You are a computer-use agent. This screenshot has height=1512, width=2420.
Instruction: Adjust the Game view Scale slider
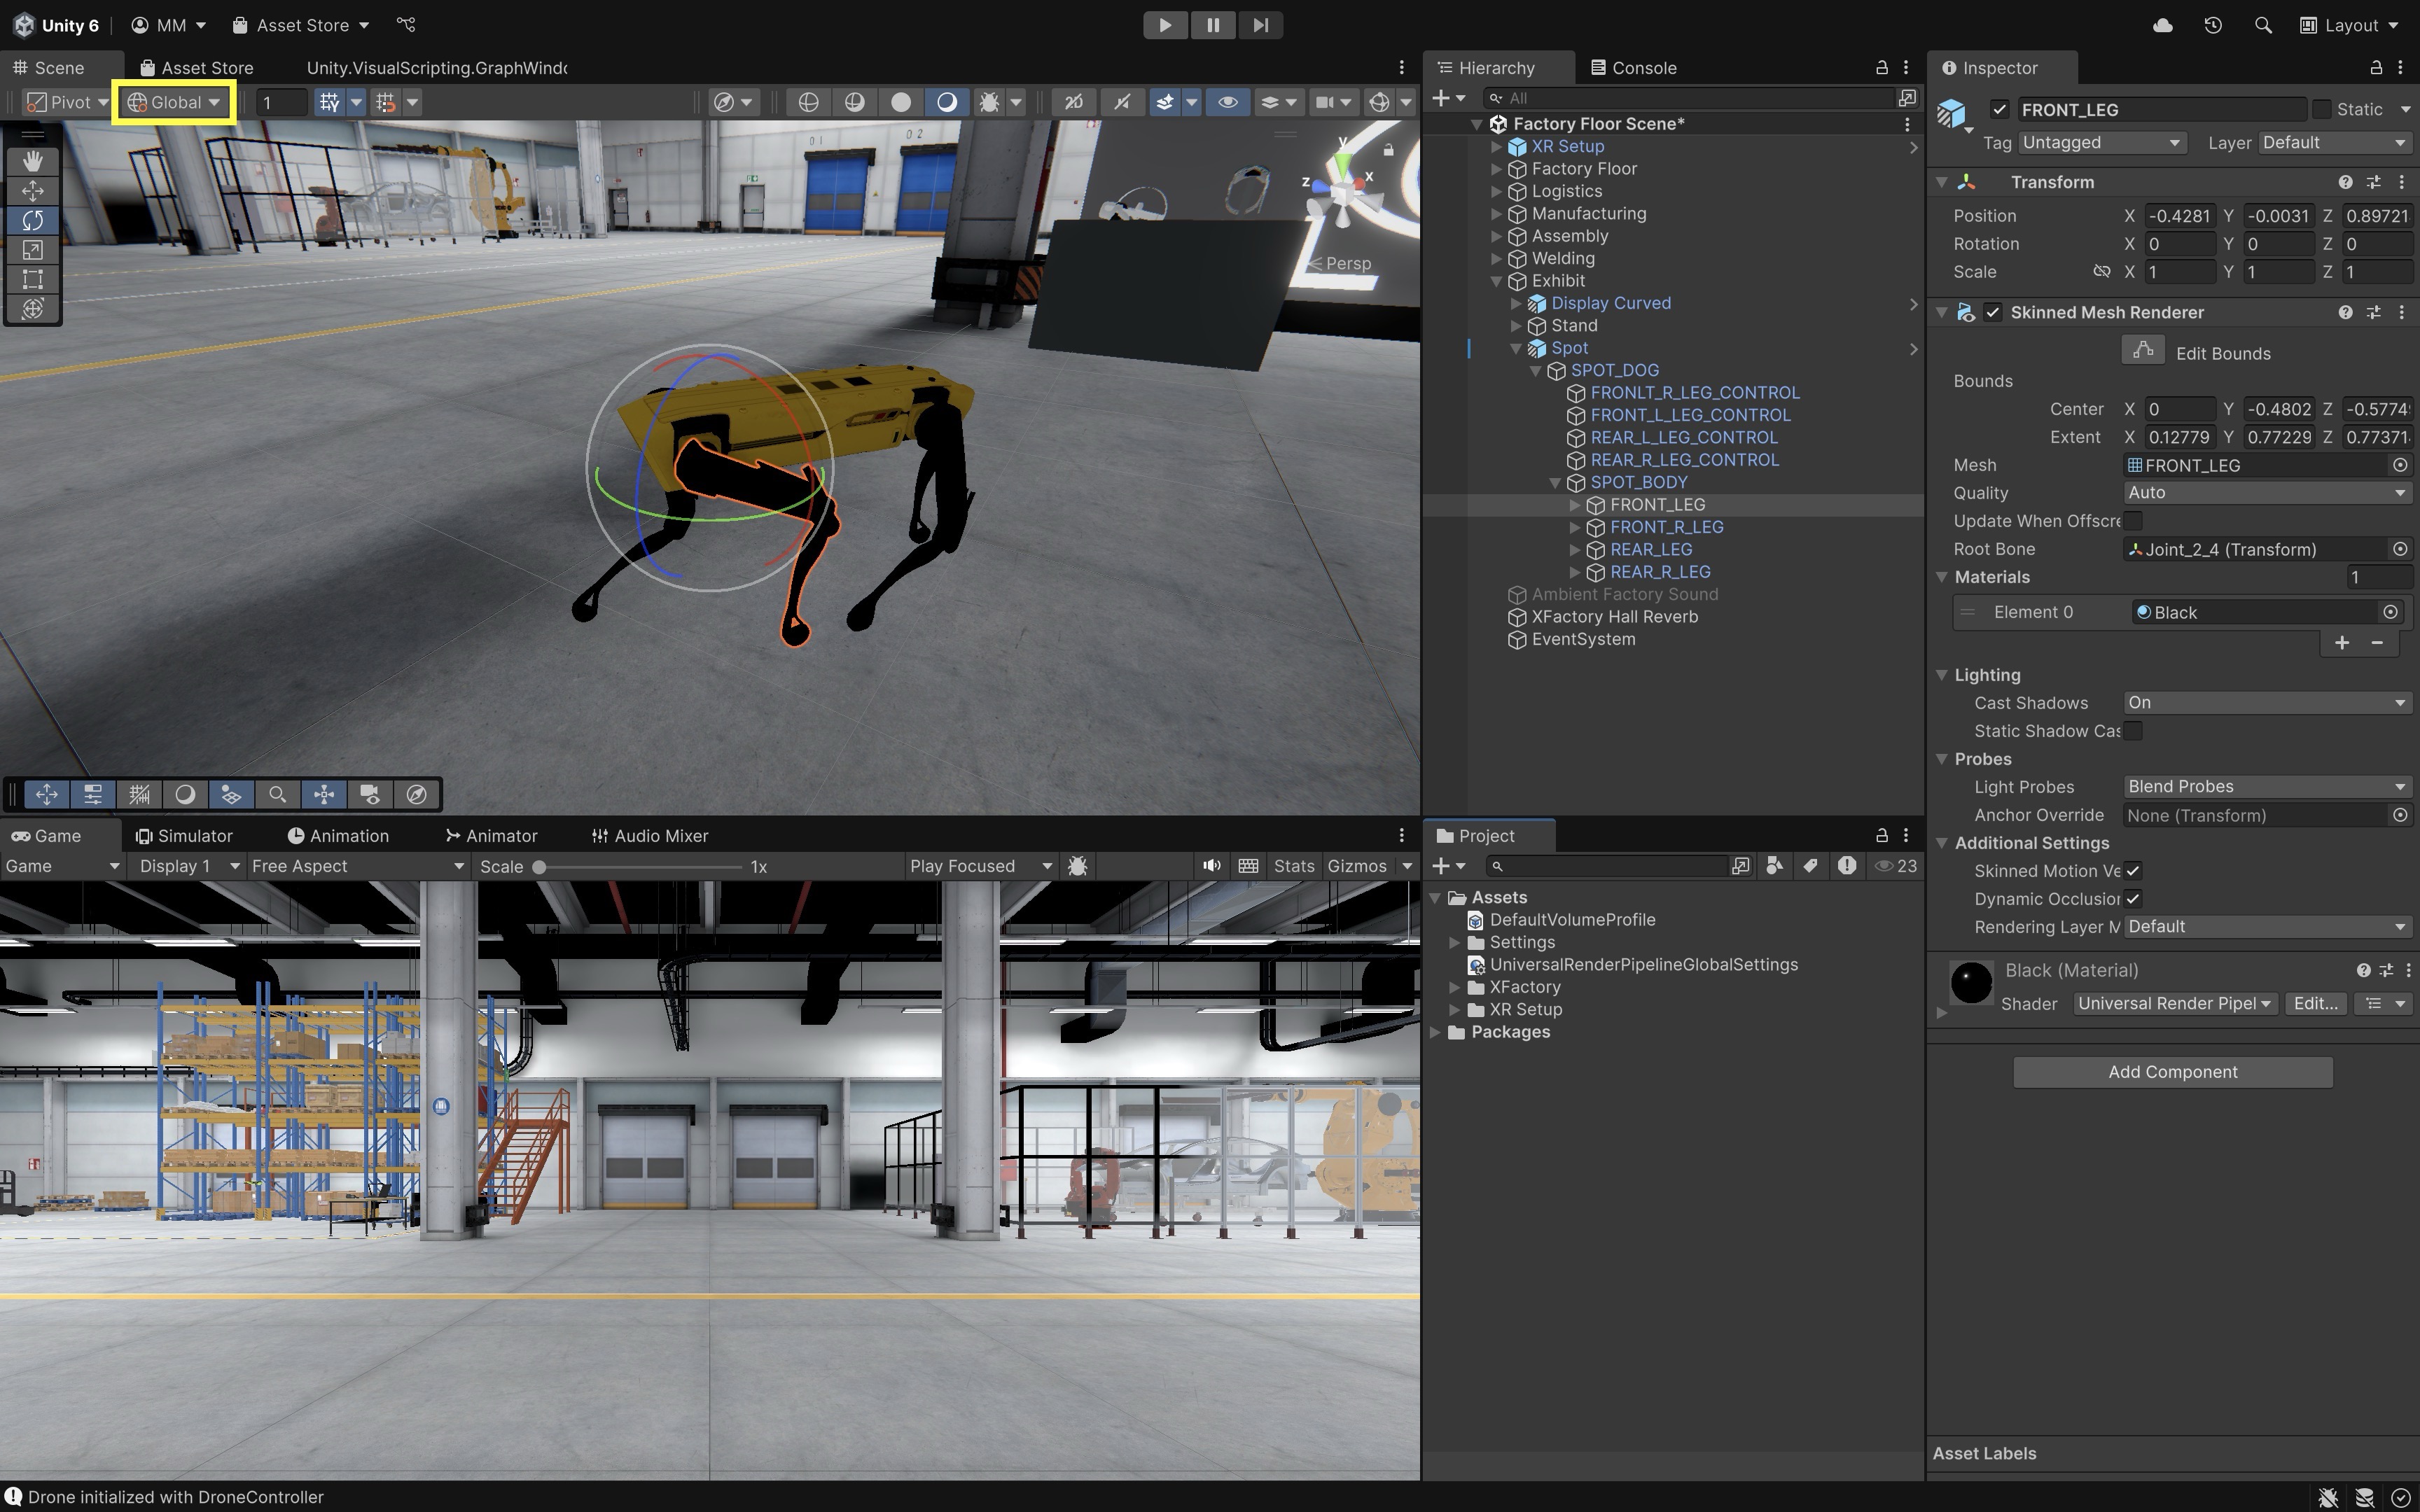tap(540, 867)
